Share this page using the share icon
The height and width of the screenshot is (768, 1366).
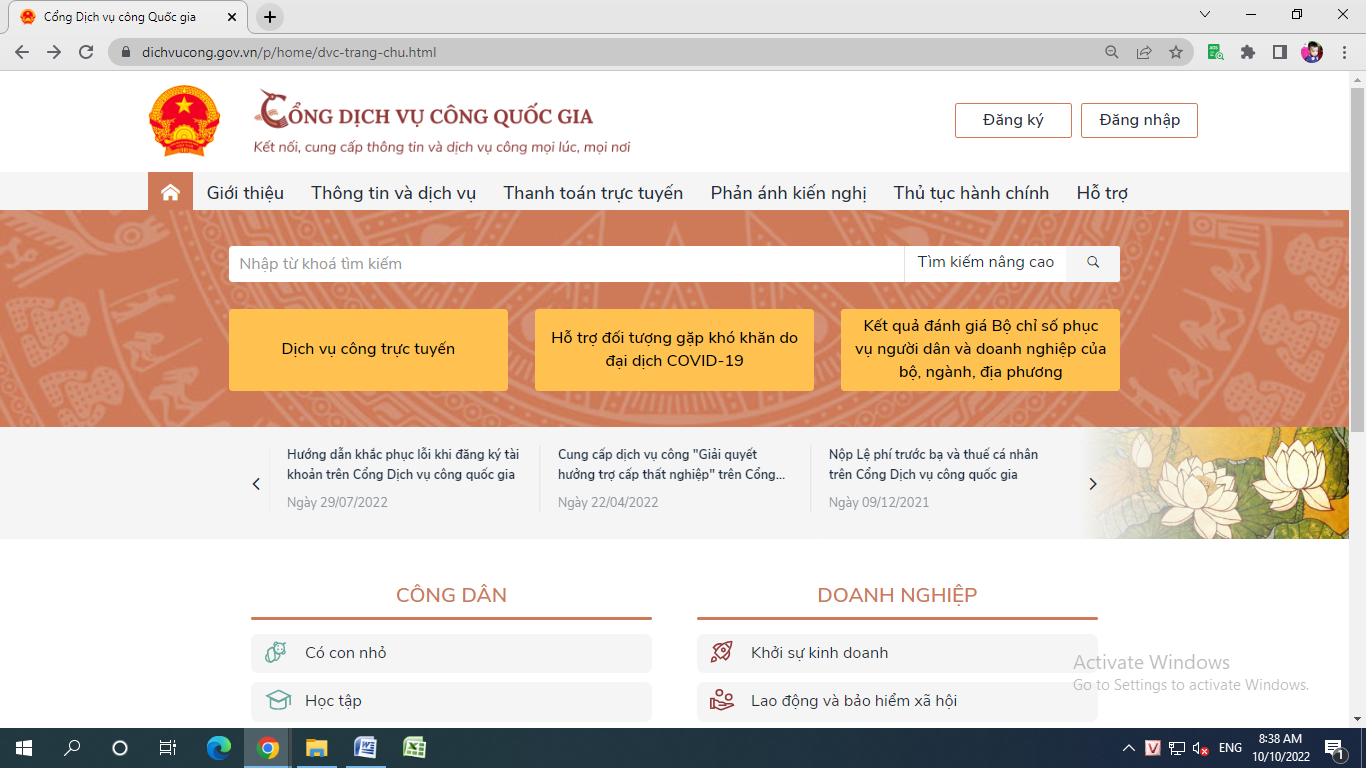1144,52
